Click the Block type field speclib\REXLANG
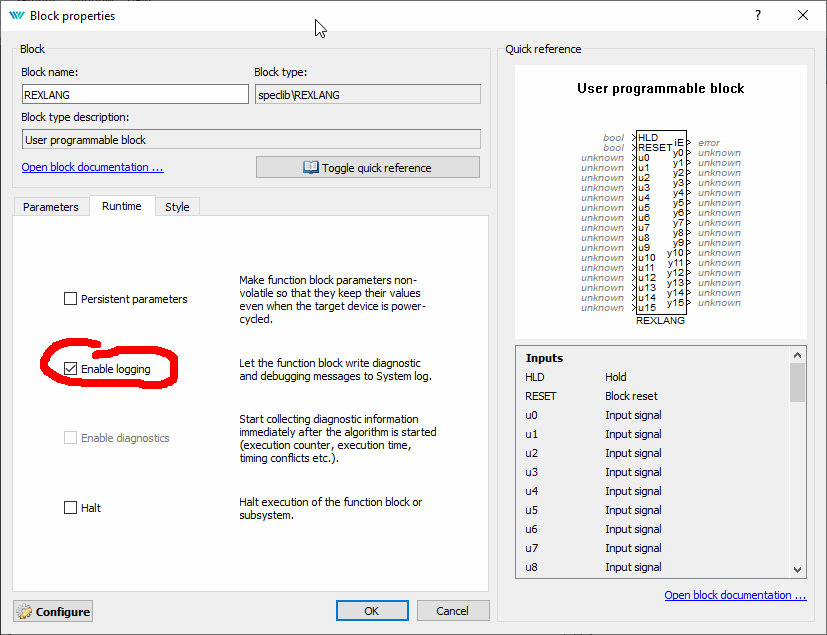 368,95
